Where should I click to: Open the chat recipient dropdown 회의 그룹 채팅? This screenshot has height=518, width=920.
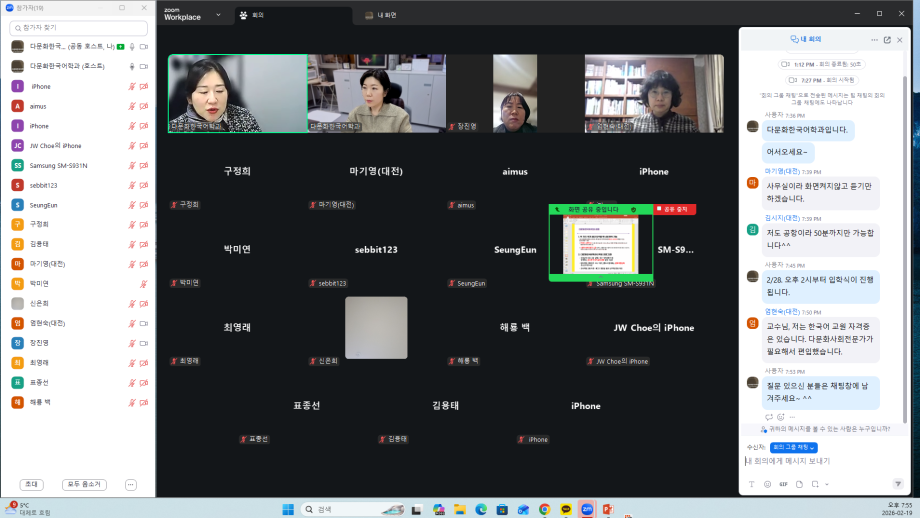[x=793, y=447]
